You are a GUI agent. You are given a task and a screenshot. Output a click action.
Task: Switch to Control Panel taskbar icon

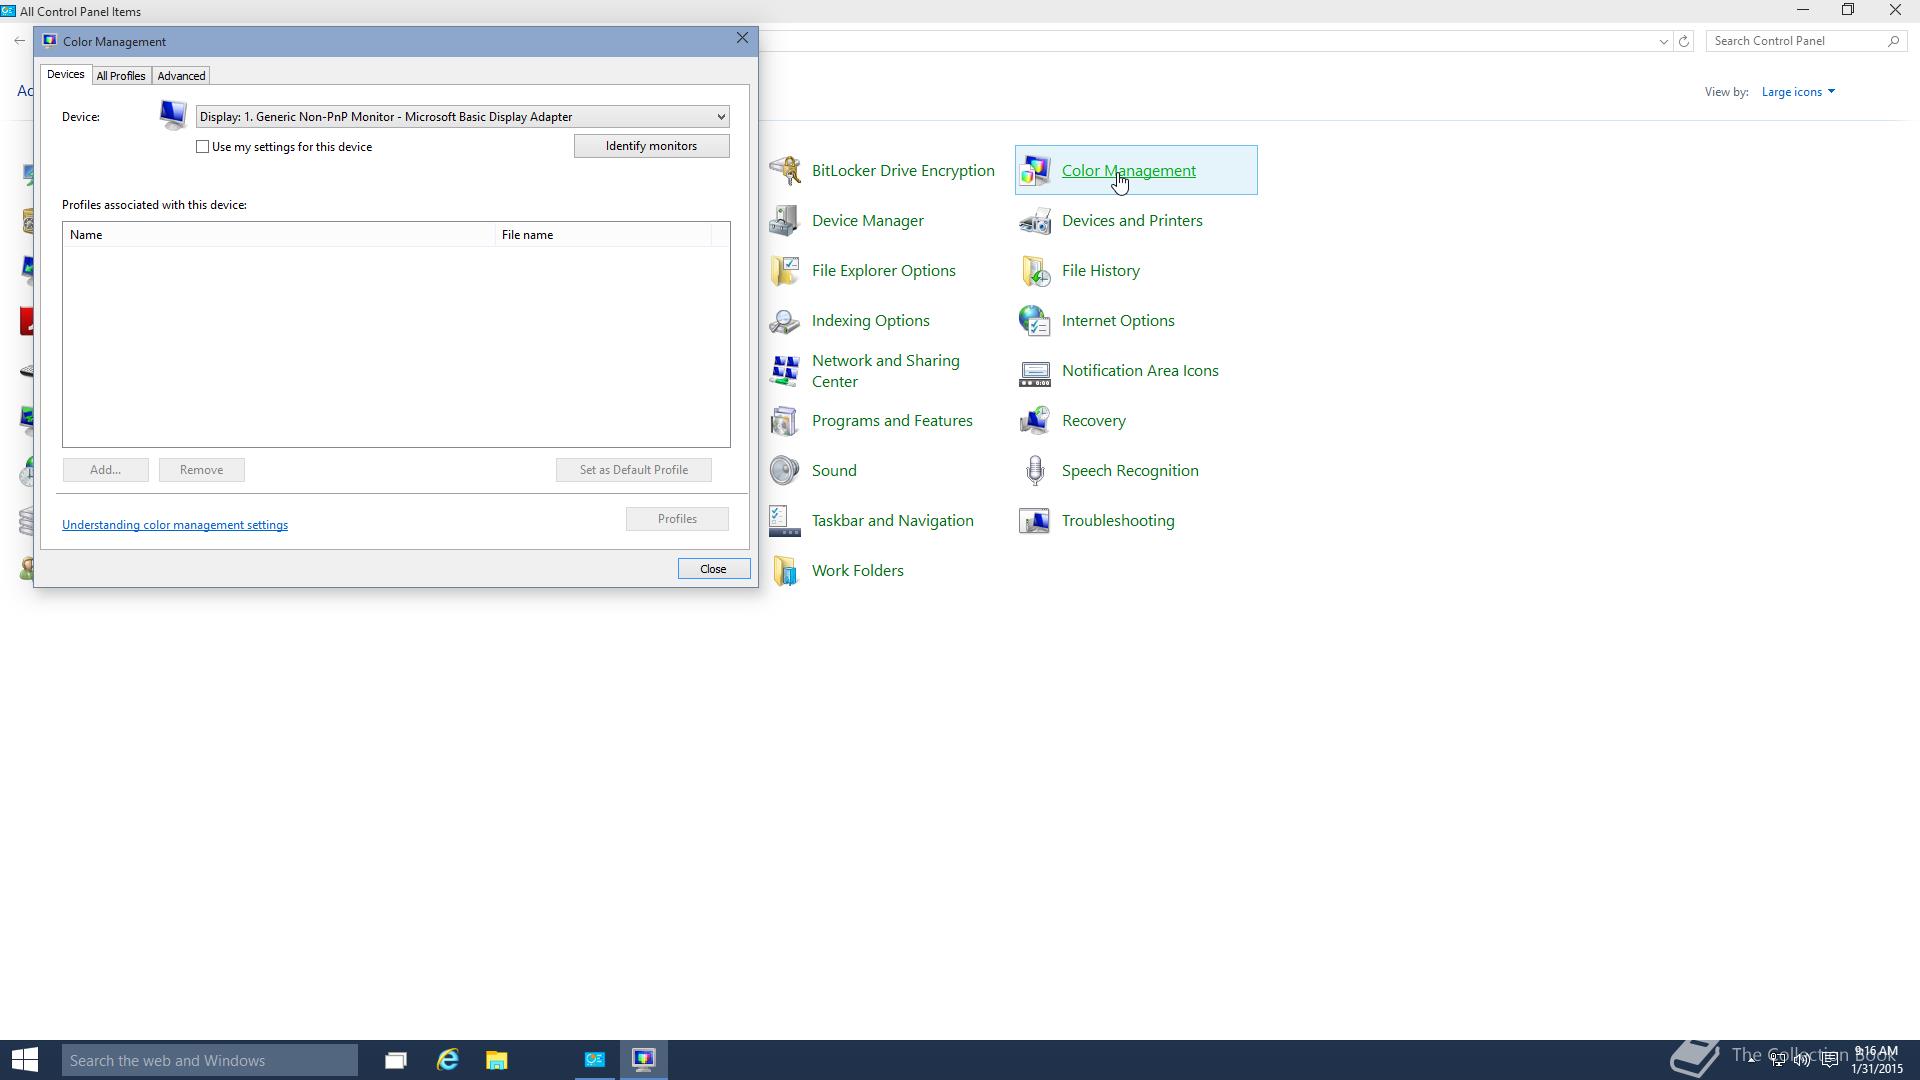coord(595,1060)
